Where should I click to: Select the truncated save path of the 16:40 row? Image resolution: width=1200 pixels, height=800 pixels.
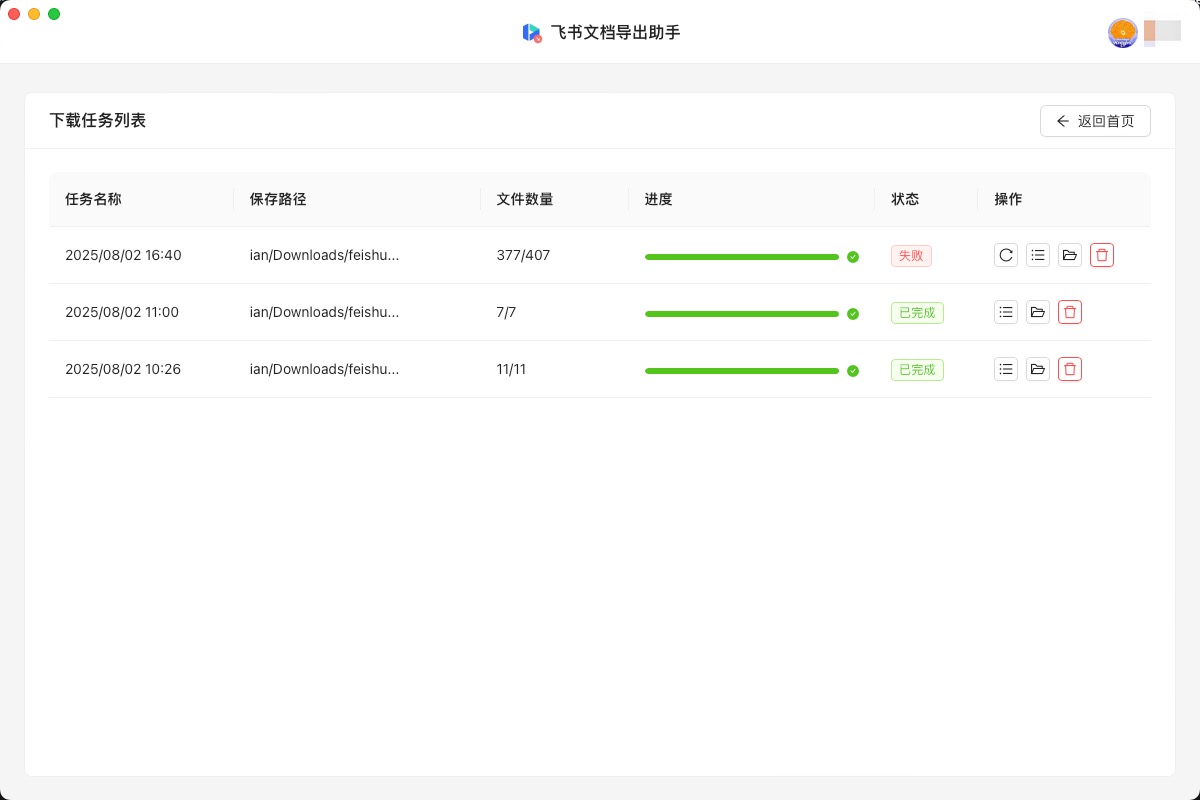[x=324, y=255]
